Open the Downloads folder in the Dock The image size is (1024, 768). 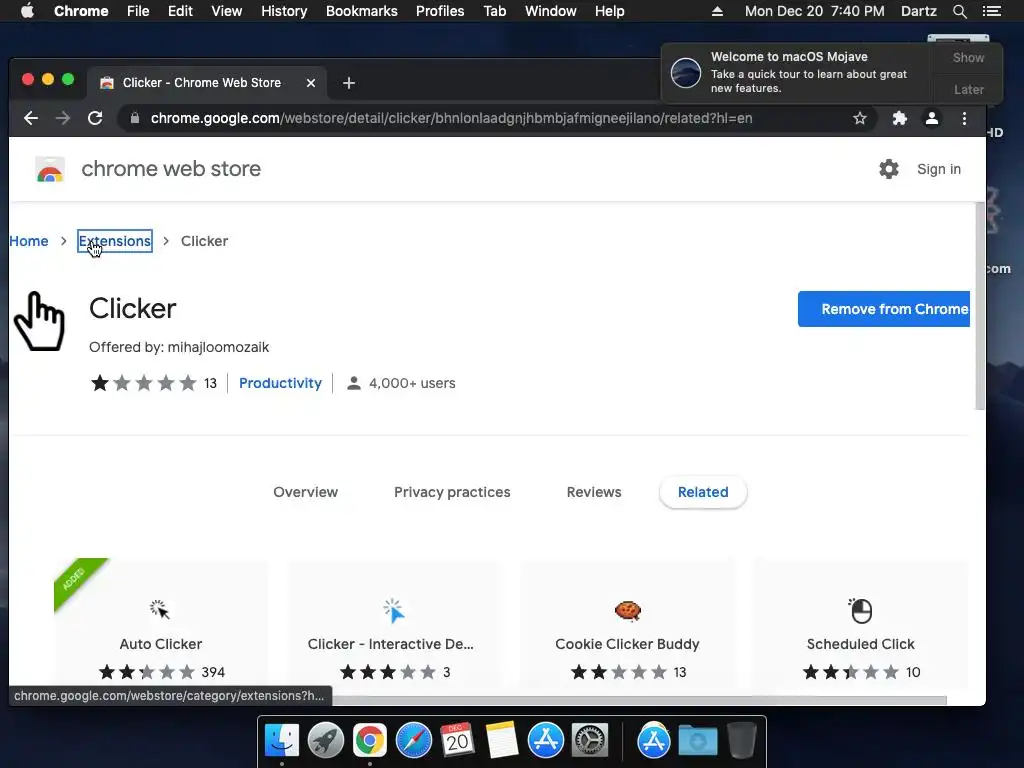(697, 741)
